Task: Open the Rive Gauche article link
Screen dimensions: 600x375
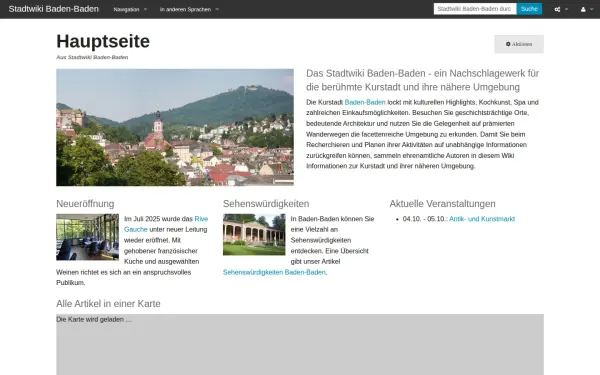Action: (x=166, y=224)
